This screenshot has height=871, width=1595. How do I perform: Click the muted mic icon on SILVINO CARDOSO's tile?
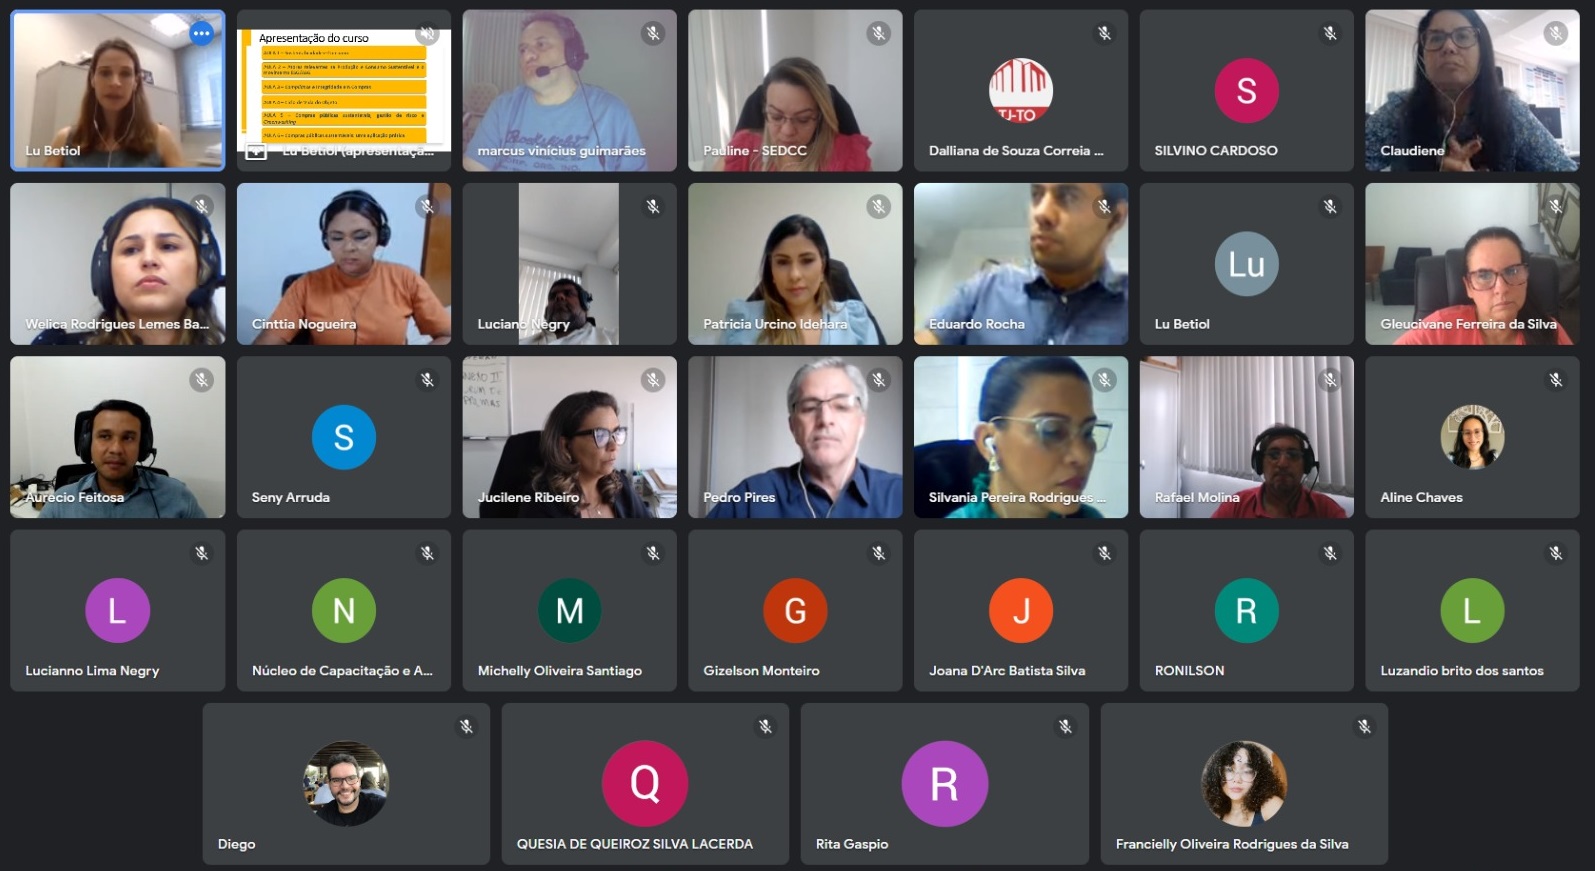coord(1330,33)
